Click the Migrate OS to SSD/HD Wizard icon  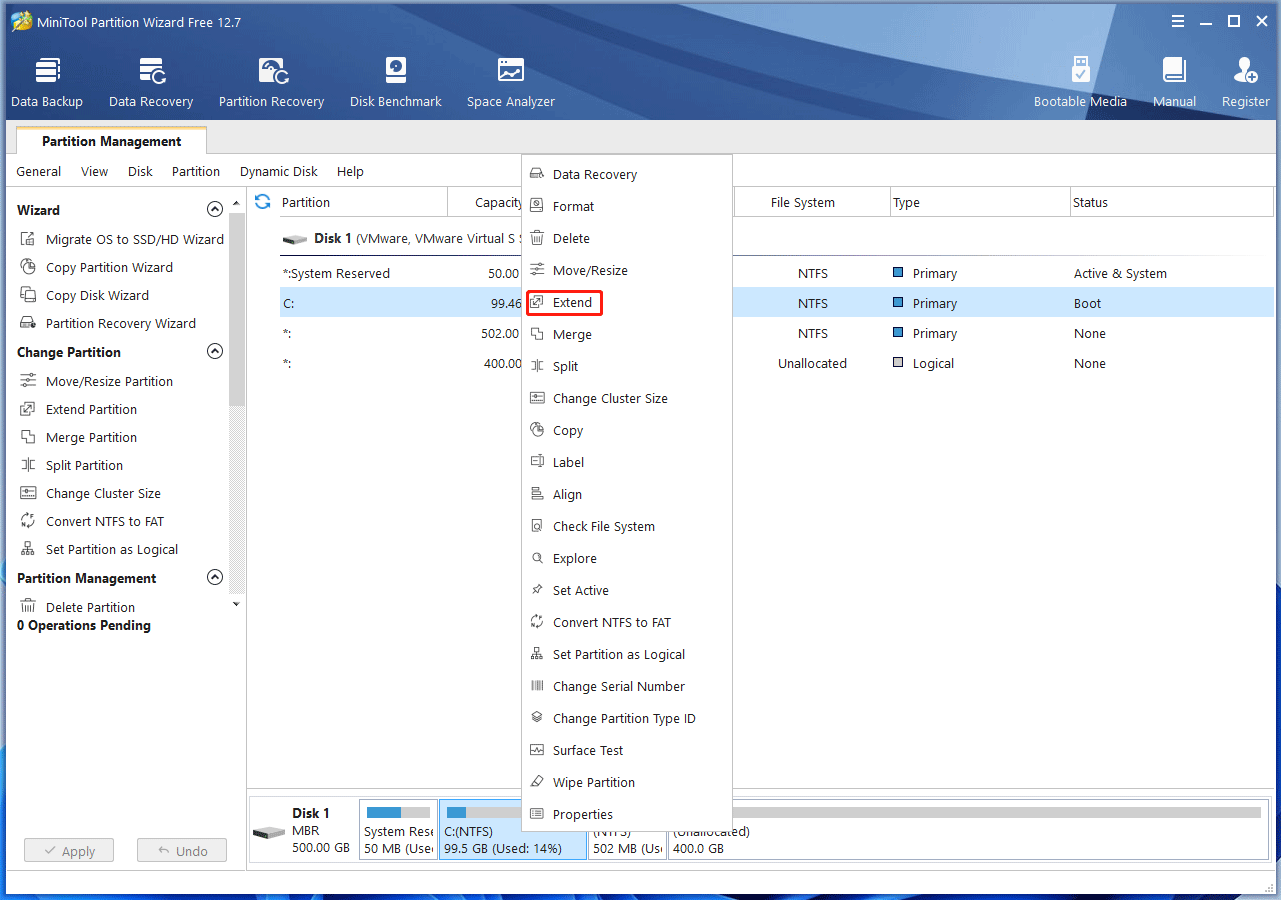[x=28, y=239]
